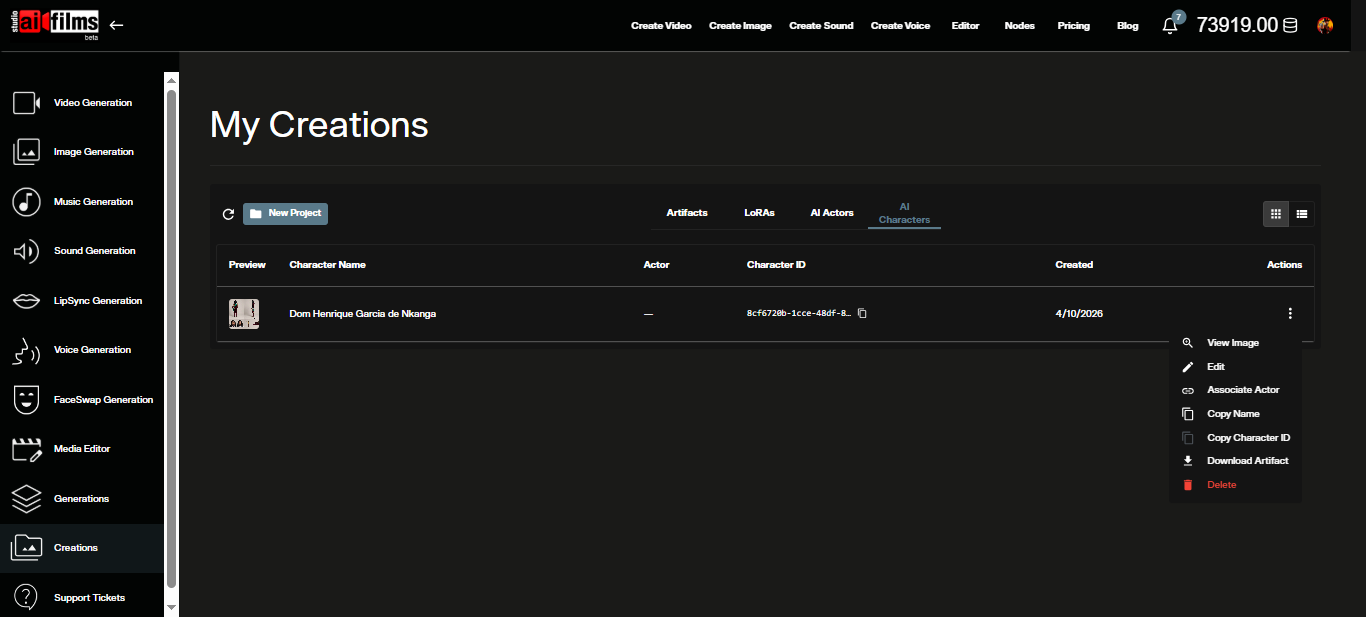Switch to grid view layout

click(1275, 213)
